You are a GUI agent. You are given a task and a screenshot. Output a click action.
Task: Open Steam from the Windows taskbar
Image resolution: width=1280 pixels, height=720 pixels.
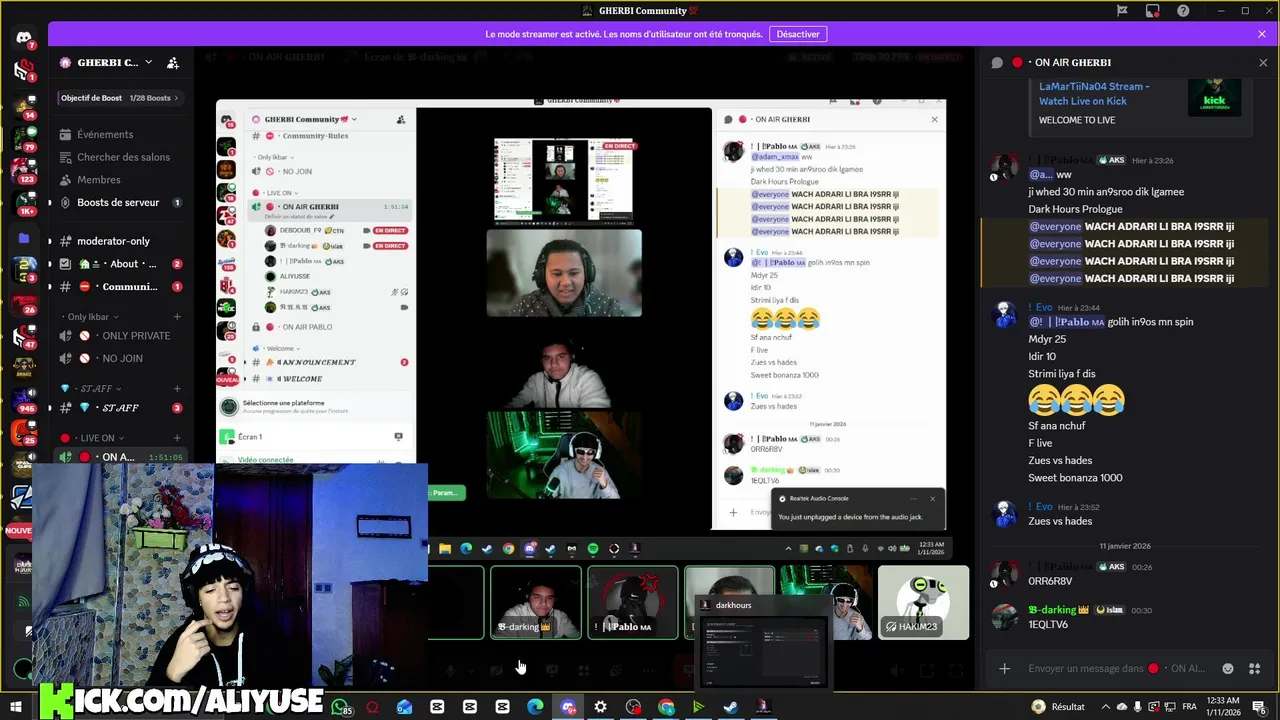(x=731, y=707)
